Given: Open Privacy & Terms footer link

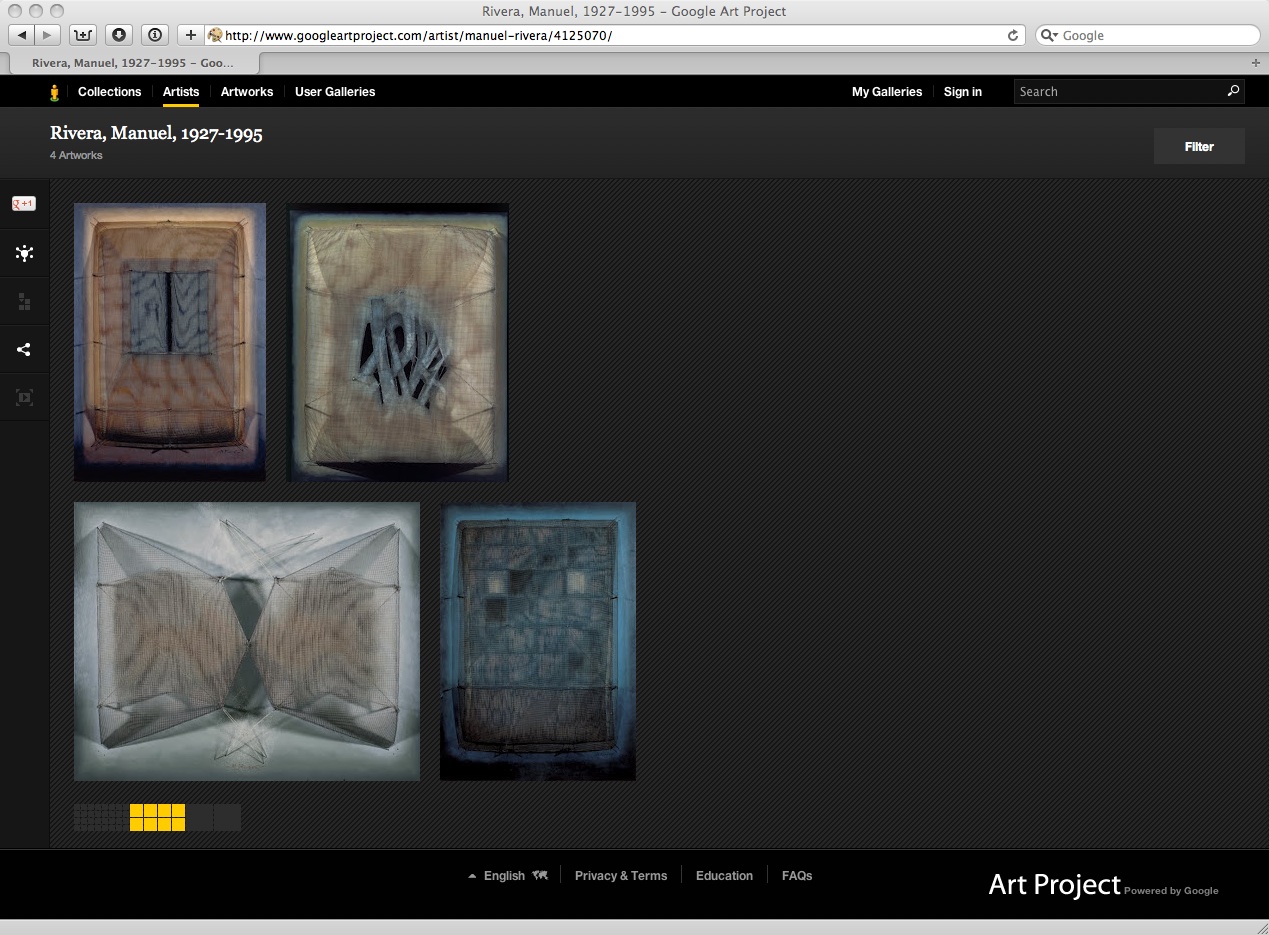Looking at the screenshot, I should click(621, 875).
